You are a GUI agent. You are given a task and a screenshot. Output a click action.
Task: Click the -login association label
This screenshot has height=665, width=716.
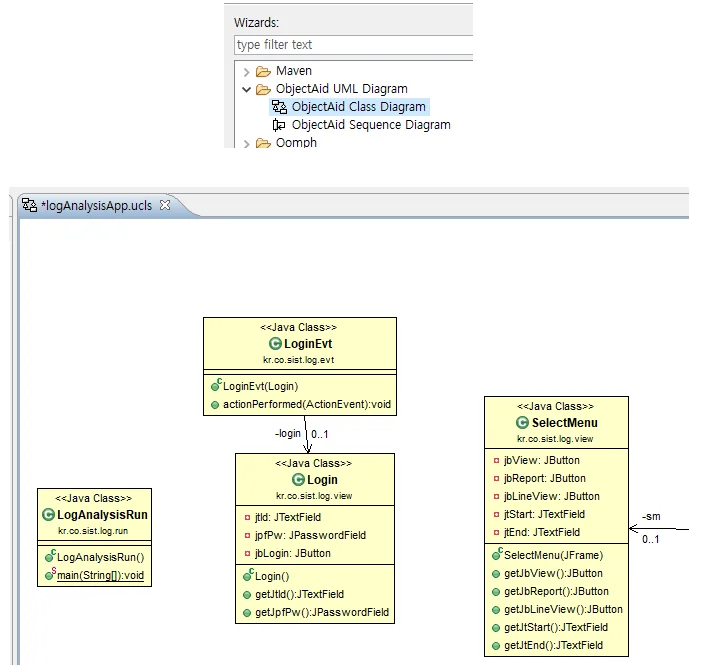[x=288, y=433]
